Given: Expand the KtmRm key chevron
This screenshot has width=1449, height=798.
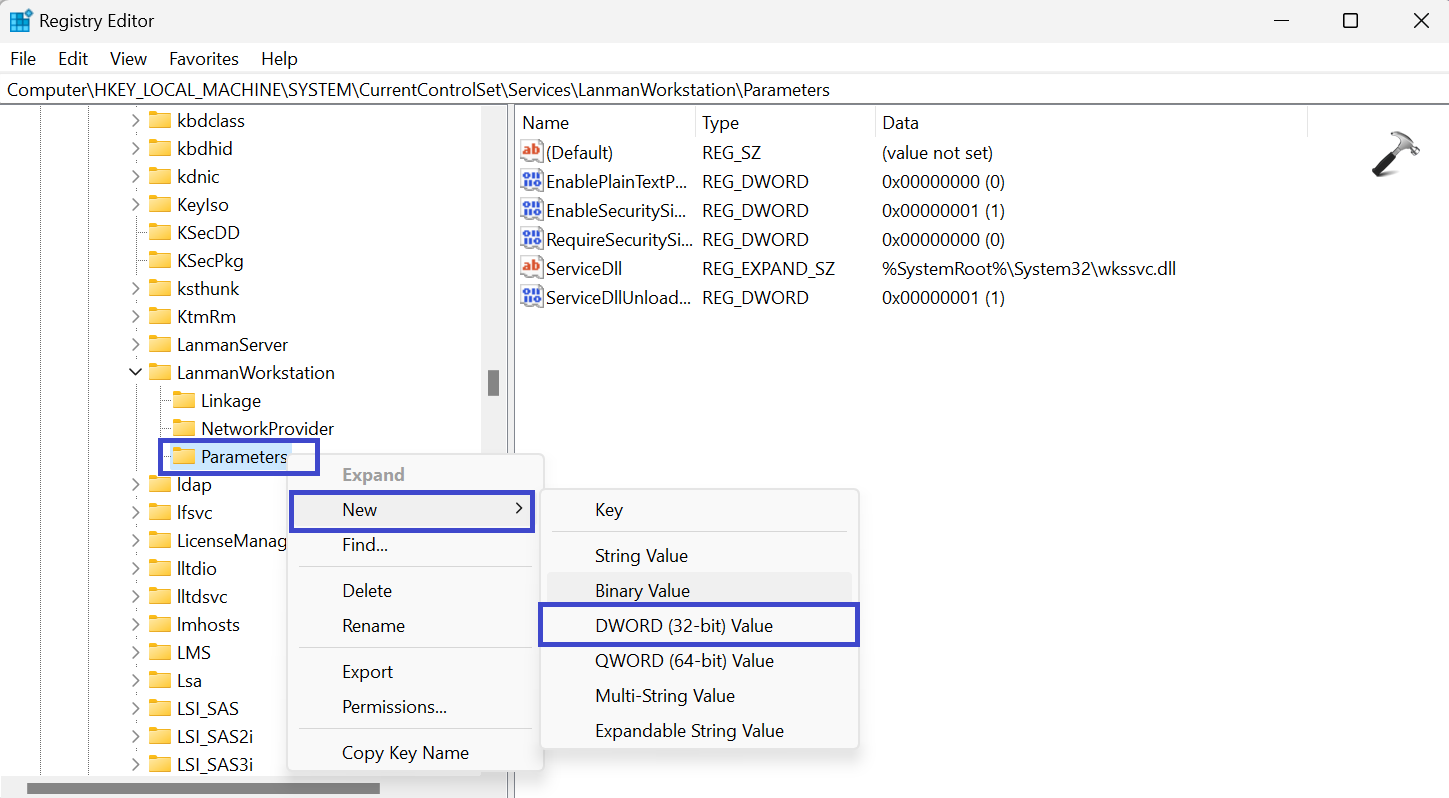Looking at the screenshot, I should click(x=135, y=316).
